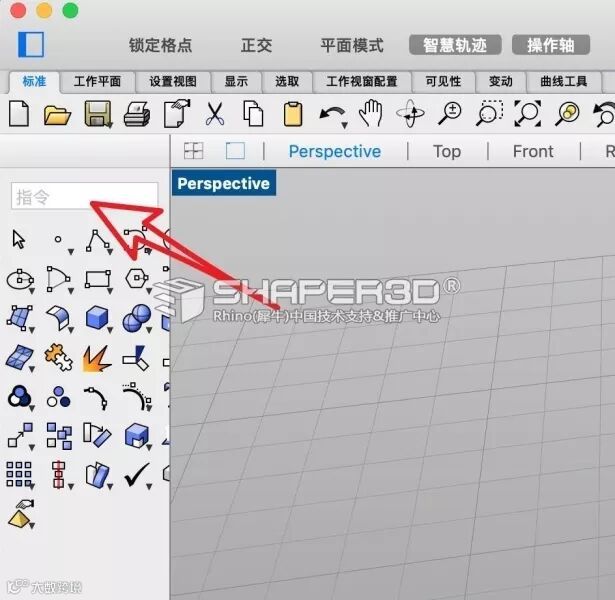The width and height of the screenshot is (615, 600).
Task: Select the pointer selection tool
Action: (18, 240)
